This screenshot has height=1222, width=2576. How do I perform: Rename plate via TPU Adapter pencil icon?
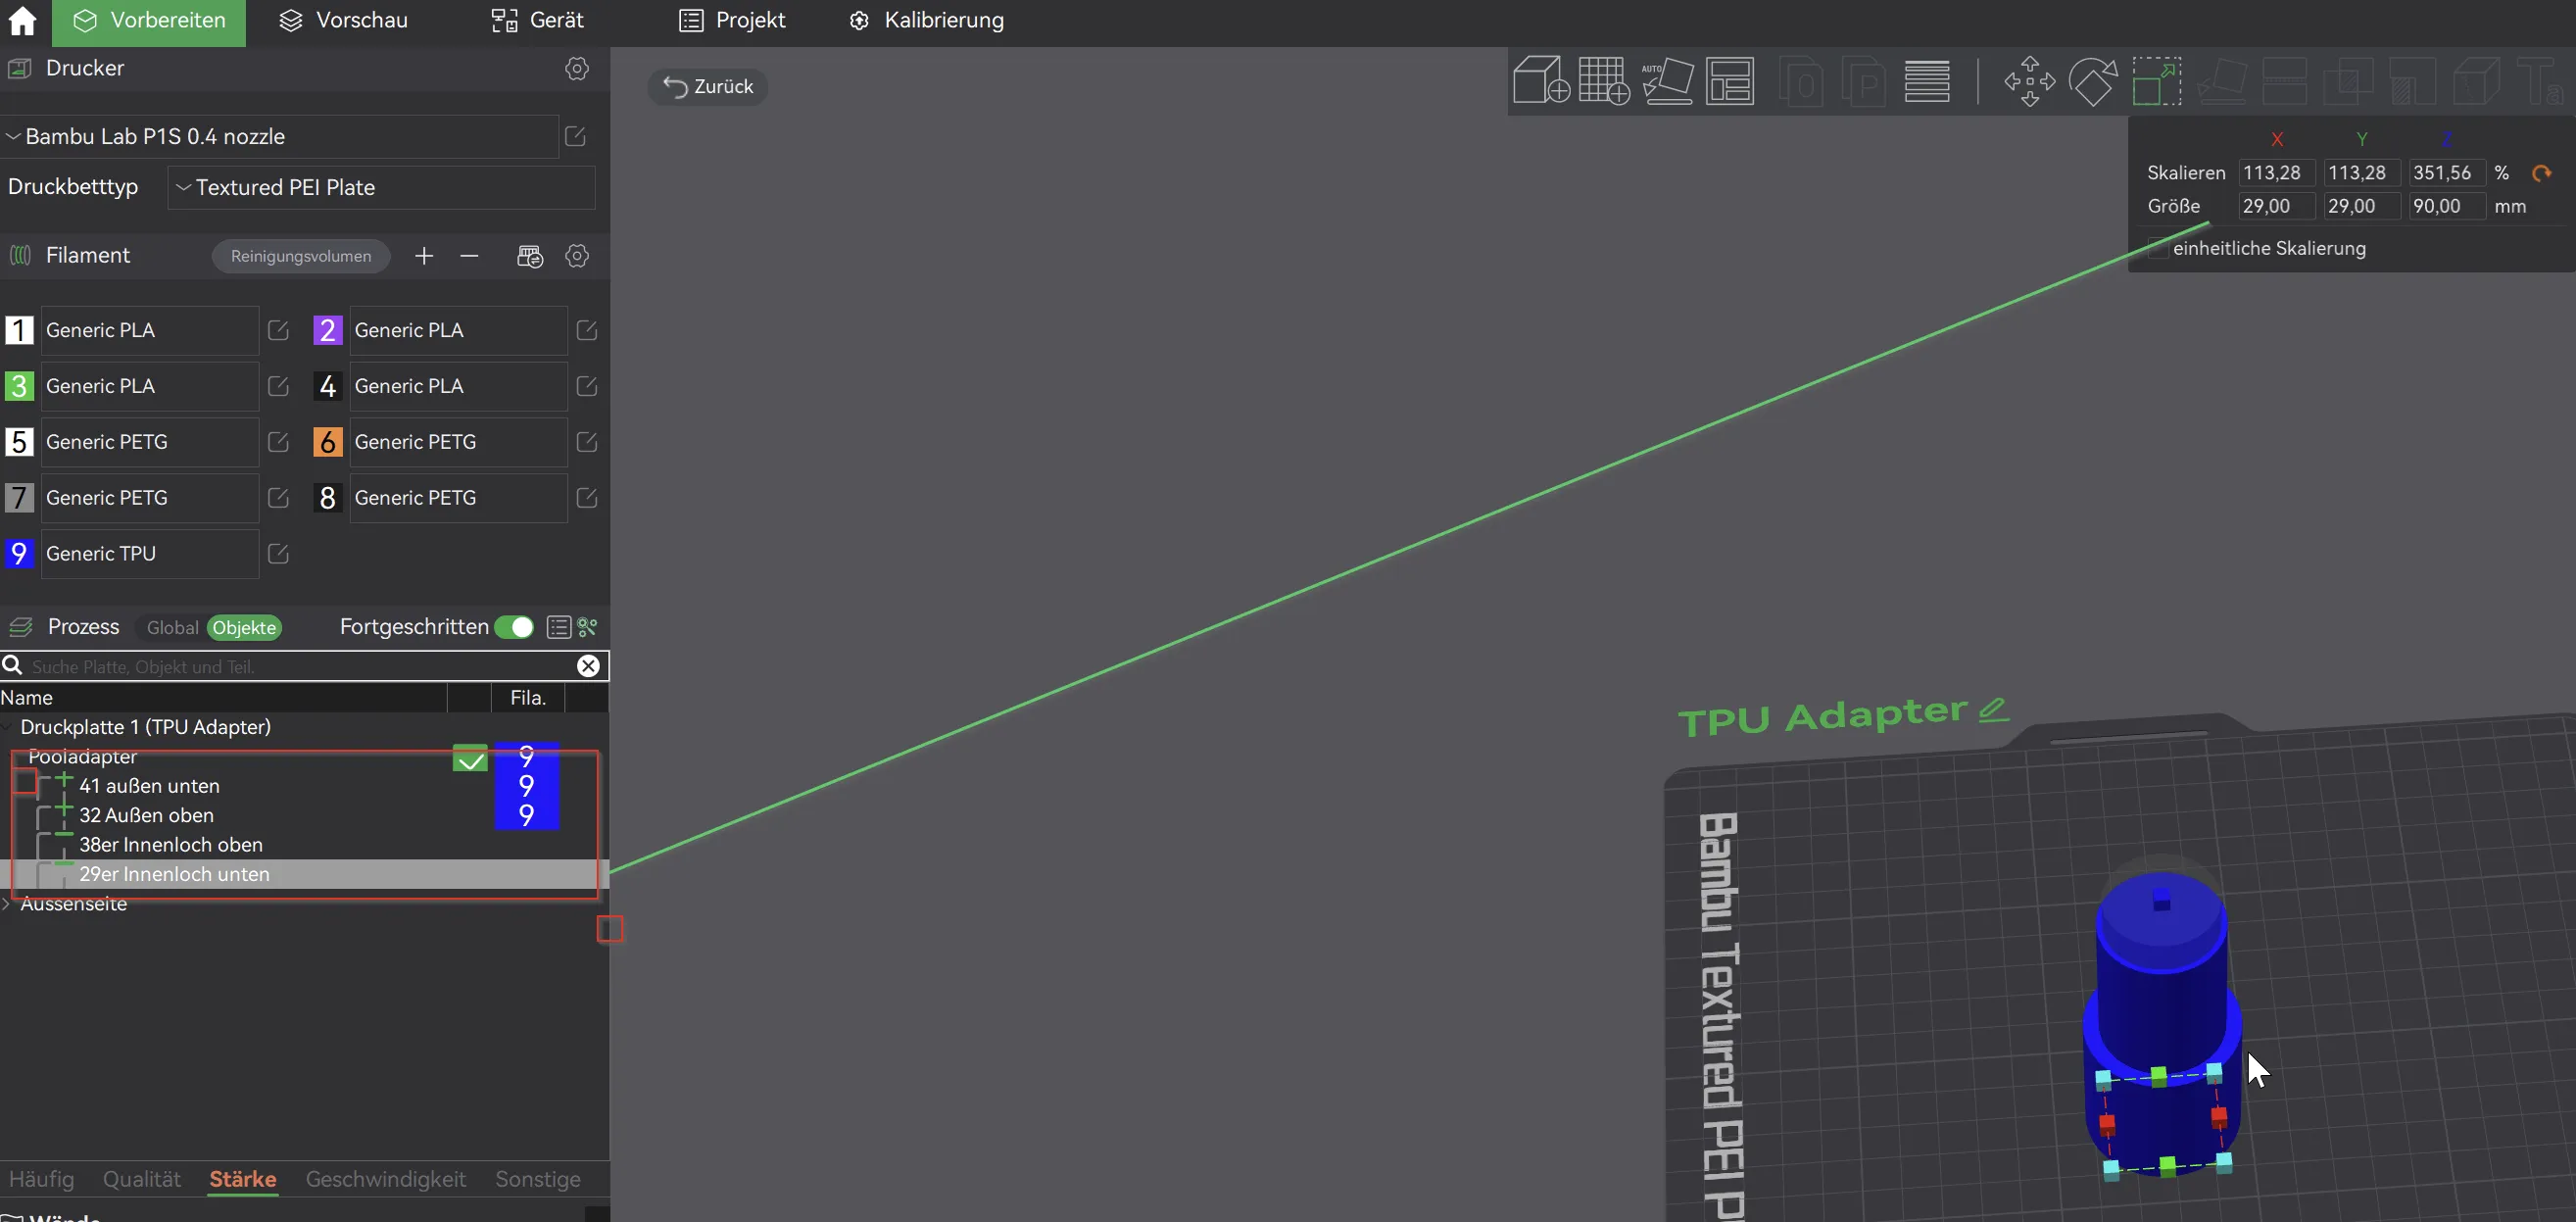point(1992,709)
